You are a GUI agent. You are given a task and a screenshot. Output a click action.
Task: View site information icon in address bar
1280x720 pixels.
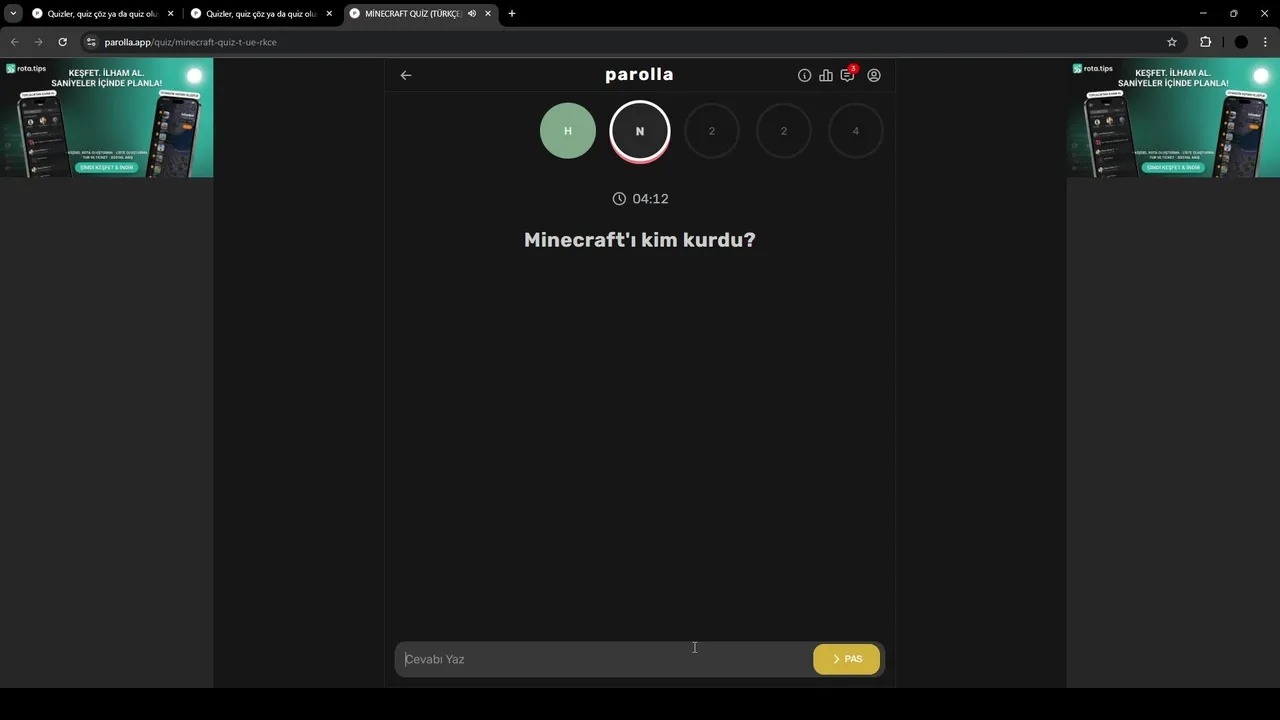pyautogui.click(x=91, y=42)
